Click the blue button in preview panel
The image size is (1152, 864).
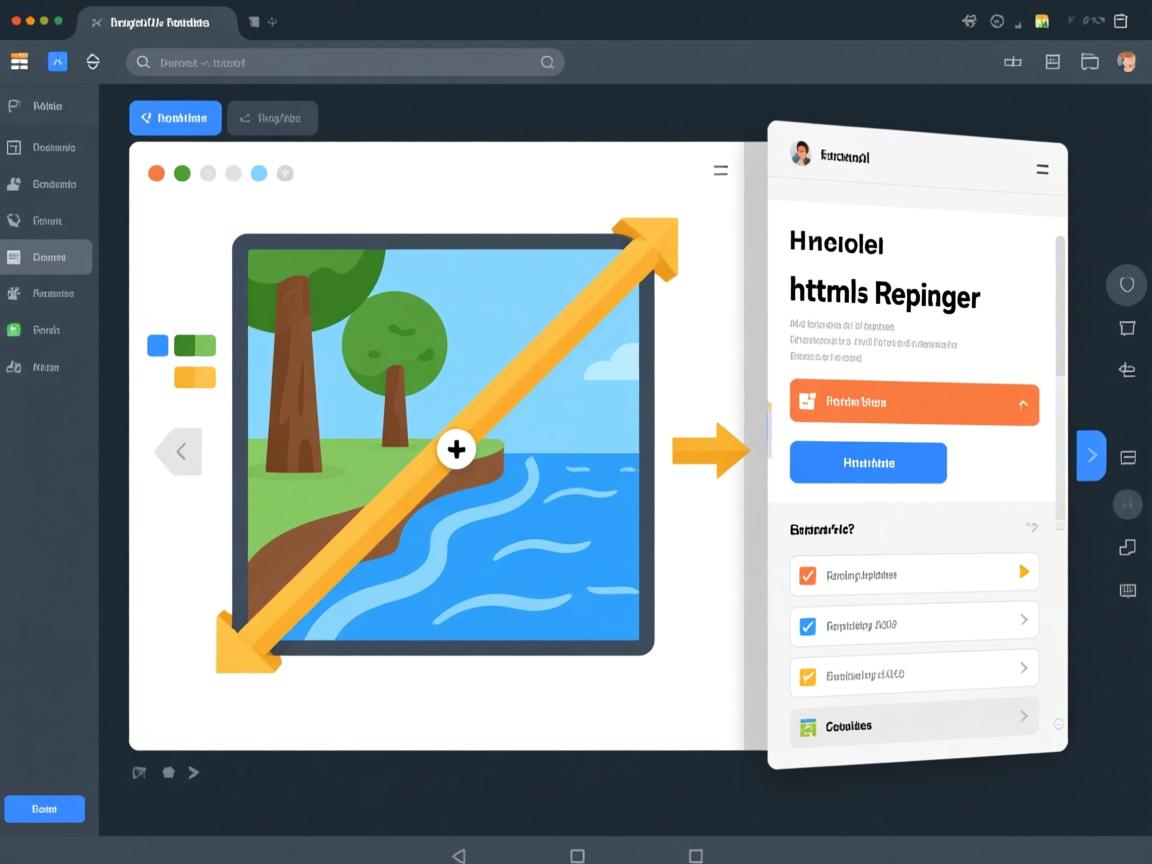(868, 463)
